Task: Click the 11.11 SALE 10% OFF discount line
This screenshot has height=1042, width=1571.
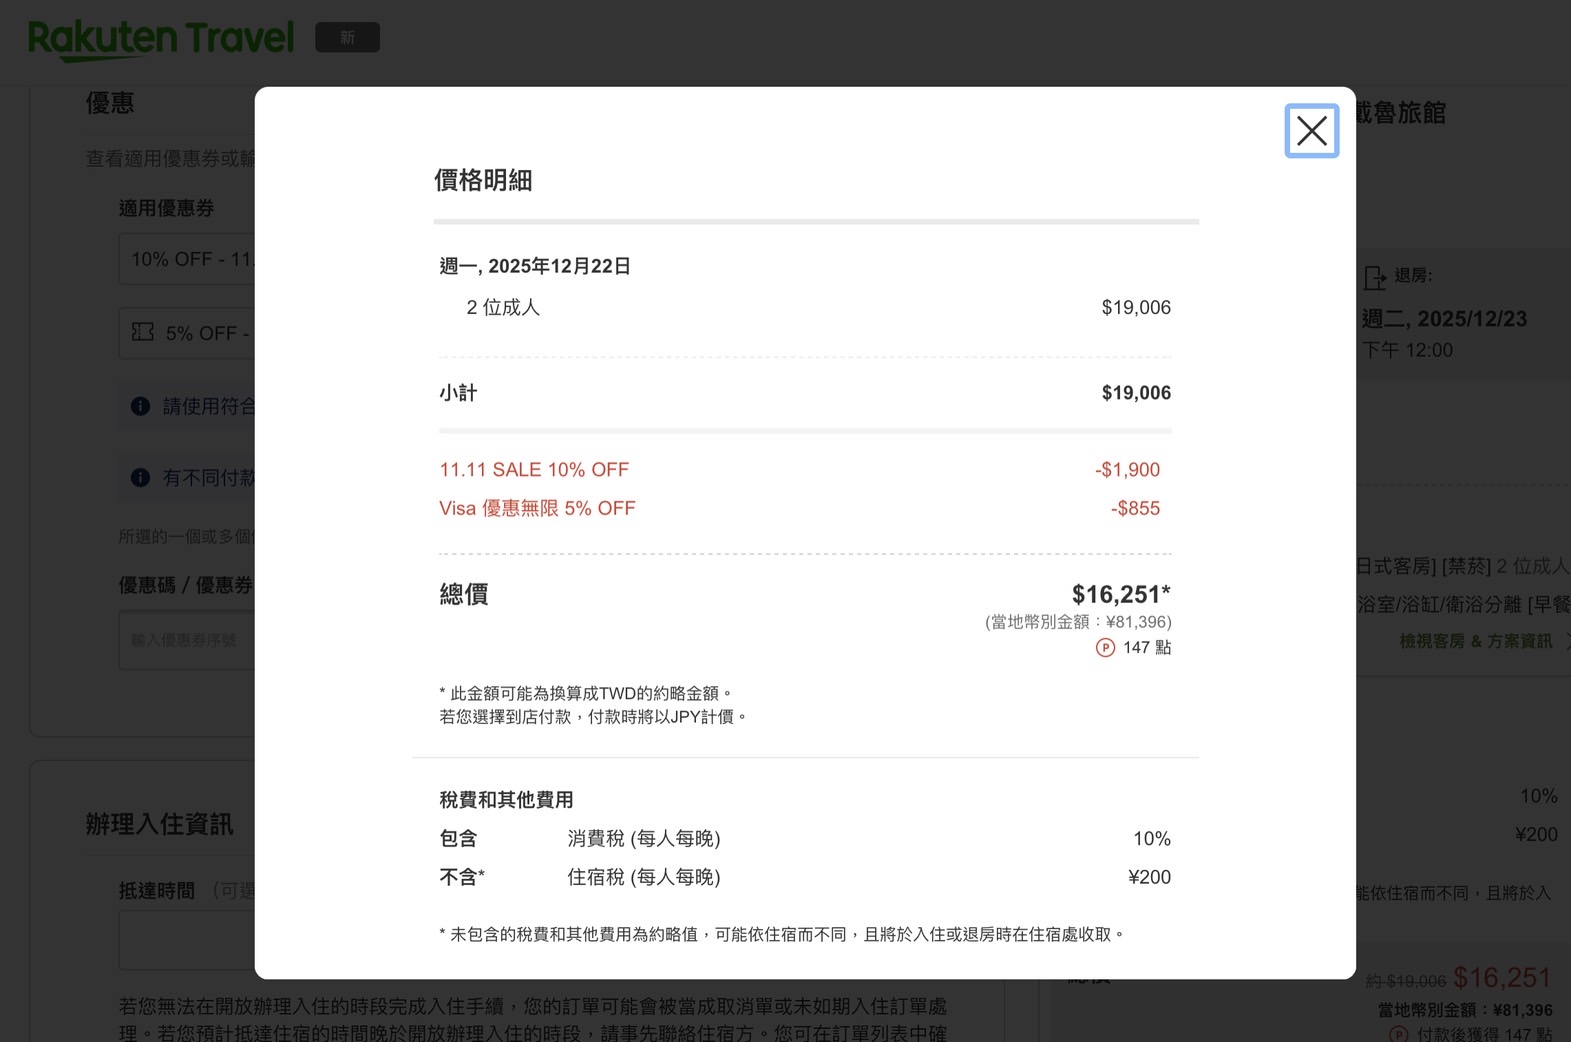Action: tap(534, 470)
